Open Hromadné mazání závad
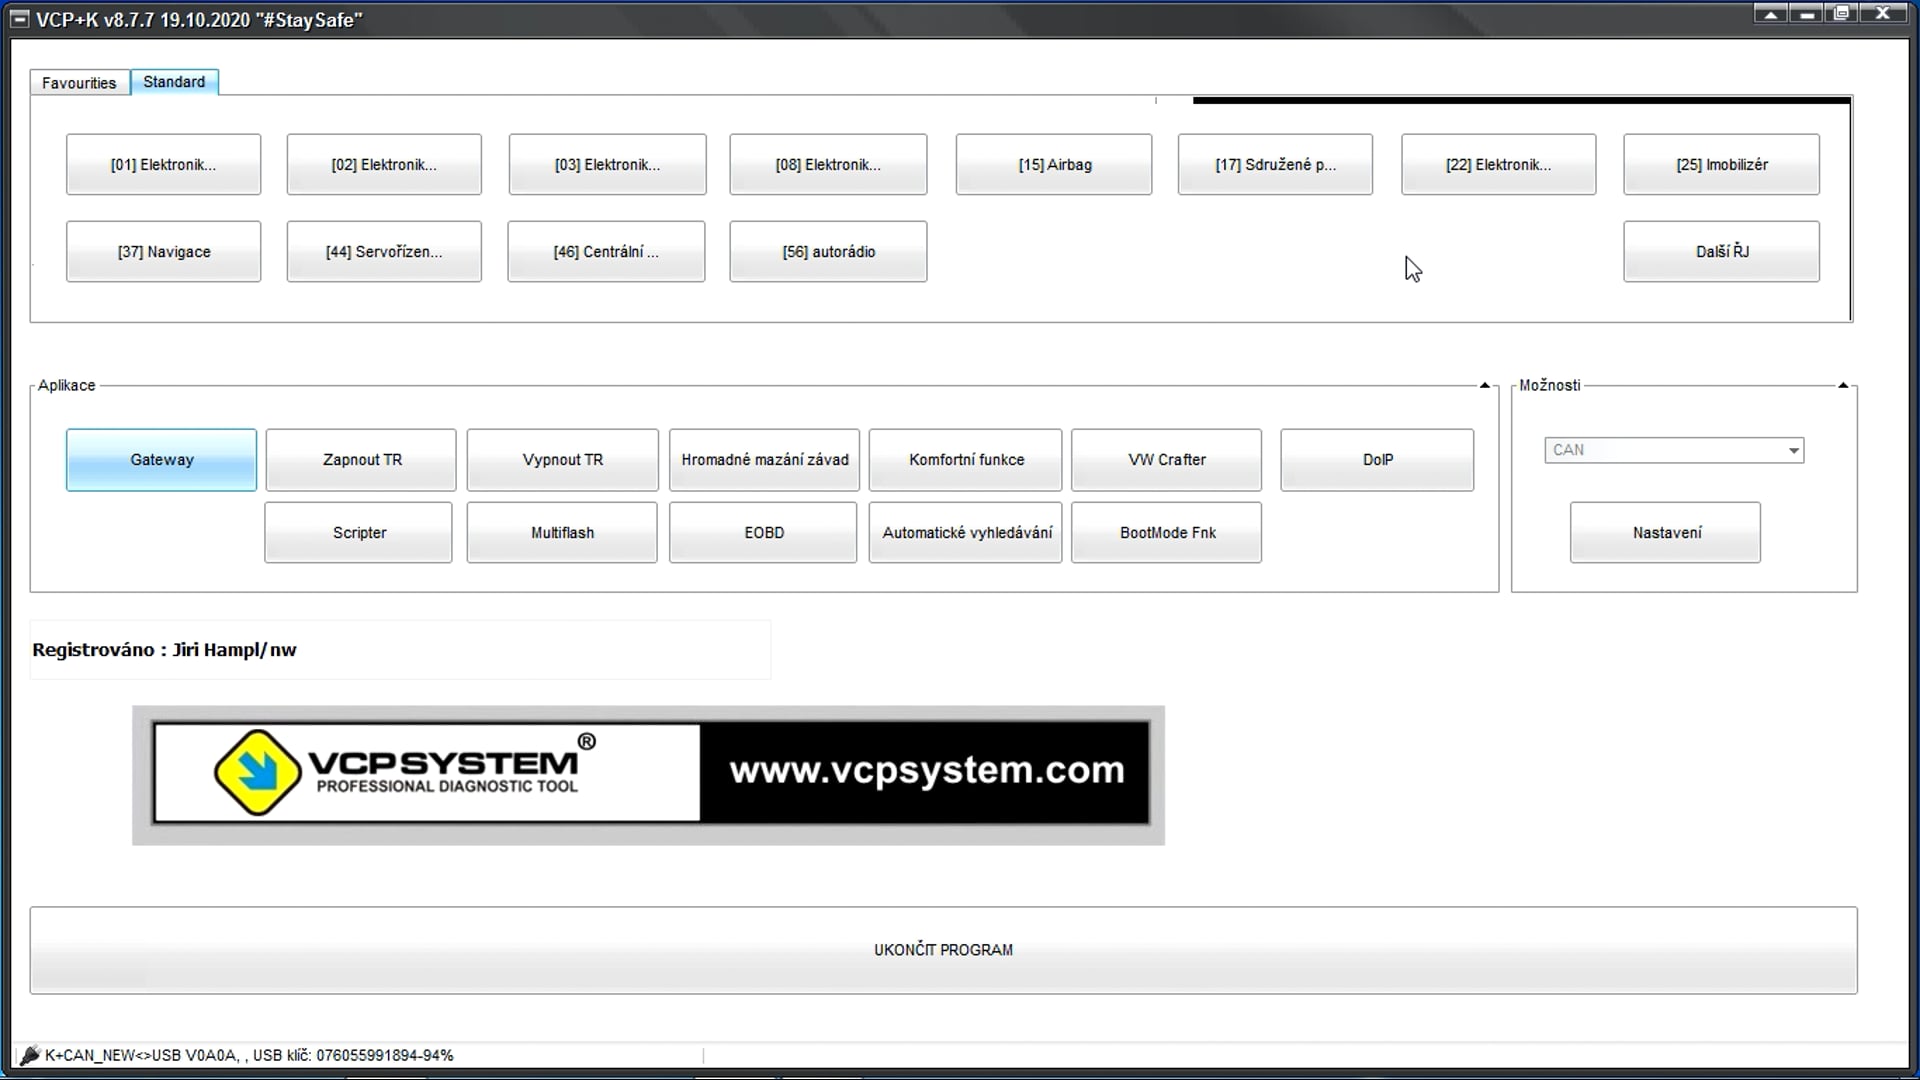Screen dimensions: 1920x1080 tap(764, 460)
